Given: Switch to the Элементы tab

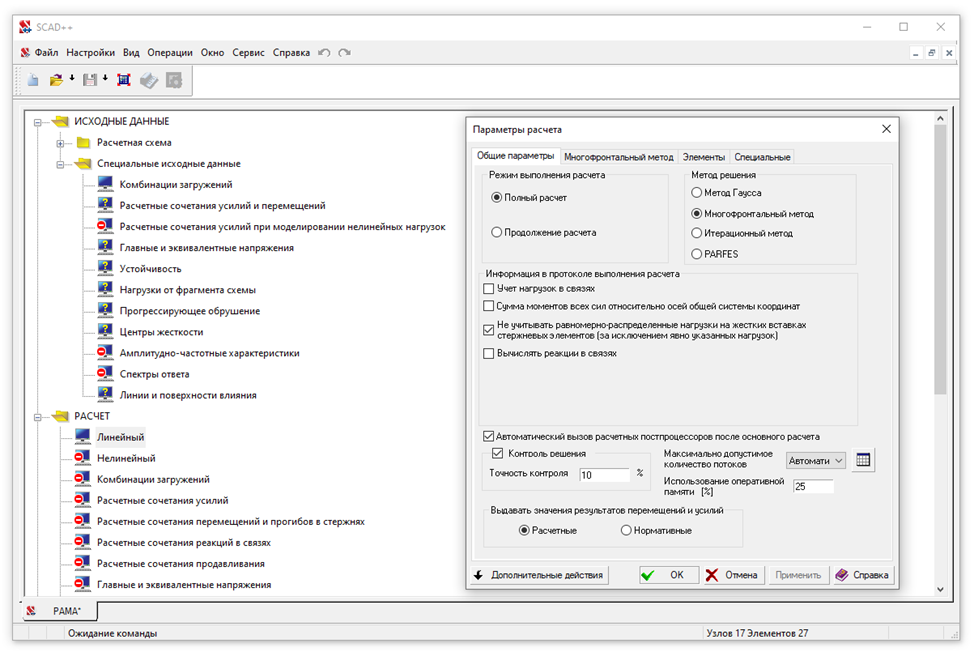Looking at the screenshot, I should 704,157.
